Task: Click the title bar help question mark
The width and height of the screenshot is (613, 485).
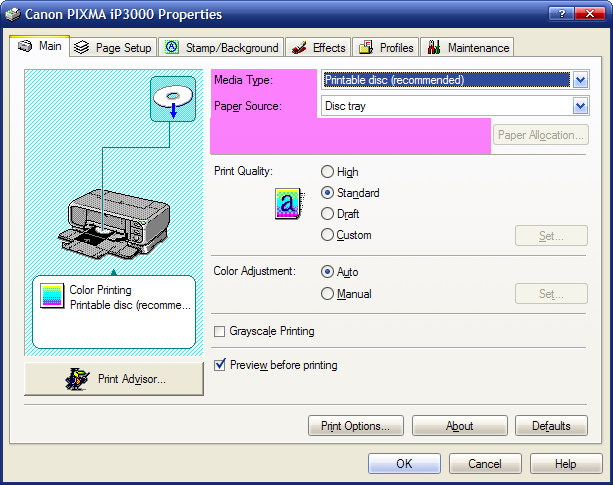Action: [x=561, y=14]
